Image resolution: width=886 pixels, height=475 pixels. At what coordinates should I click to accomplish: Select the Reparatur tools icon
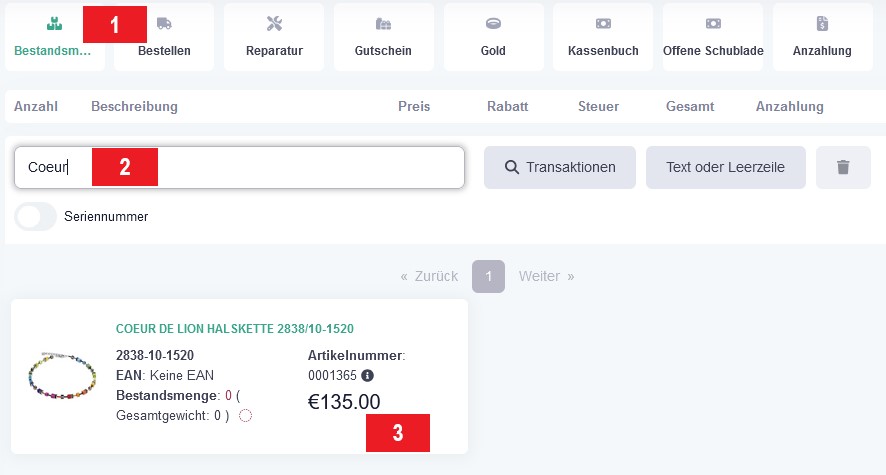click(274, 24)
